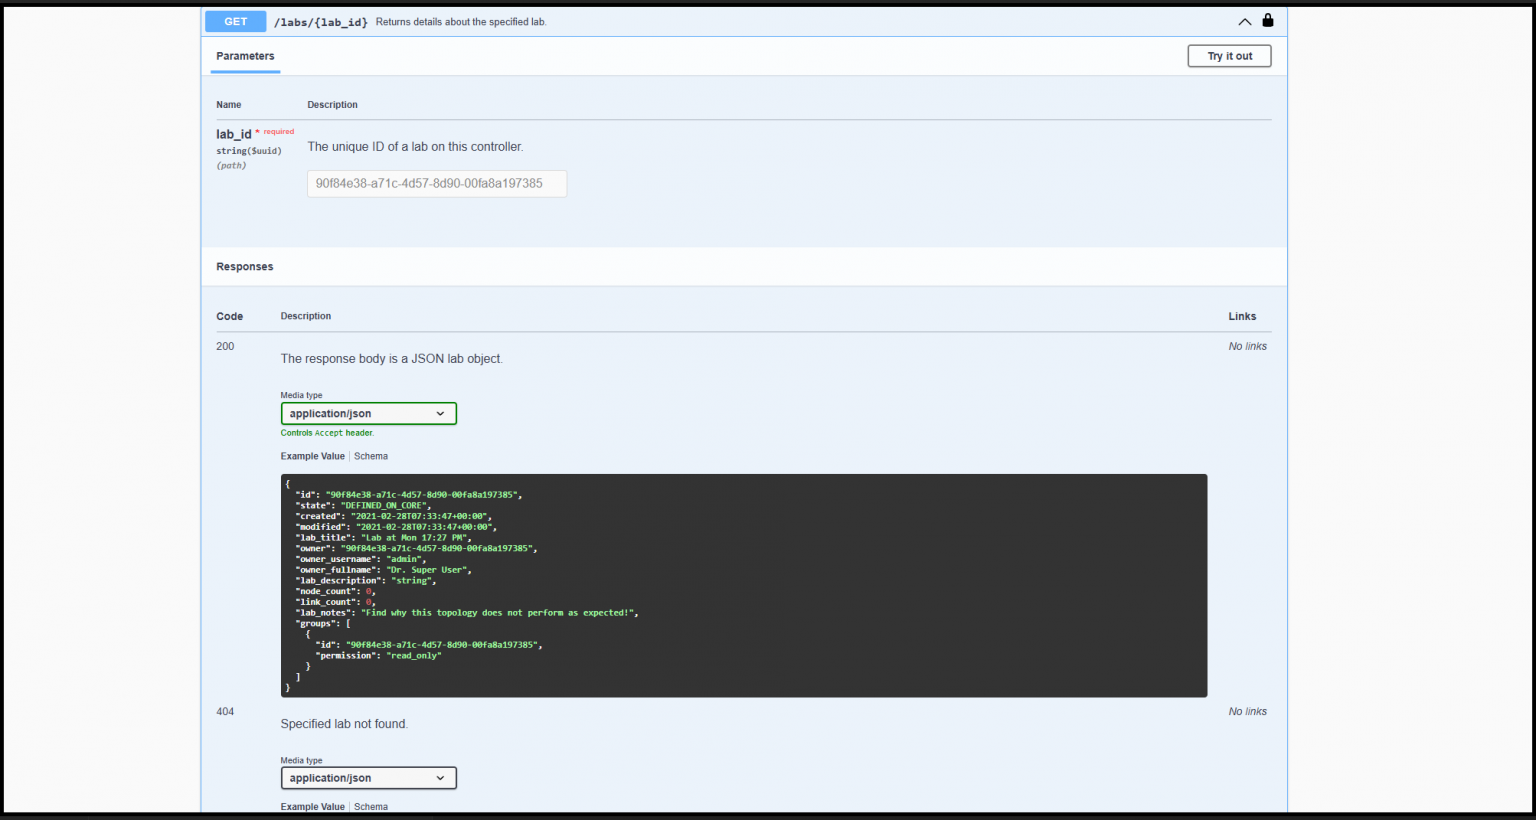This screenshot has width=1536, height=820.
Task: Click the Parameters section heading
Action: [x=244, y=56]
